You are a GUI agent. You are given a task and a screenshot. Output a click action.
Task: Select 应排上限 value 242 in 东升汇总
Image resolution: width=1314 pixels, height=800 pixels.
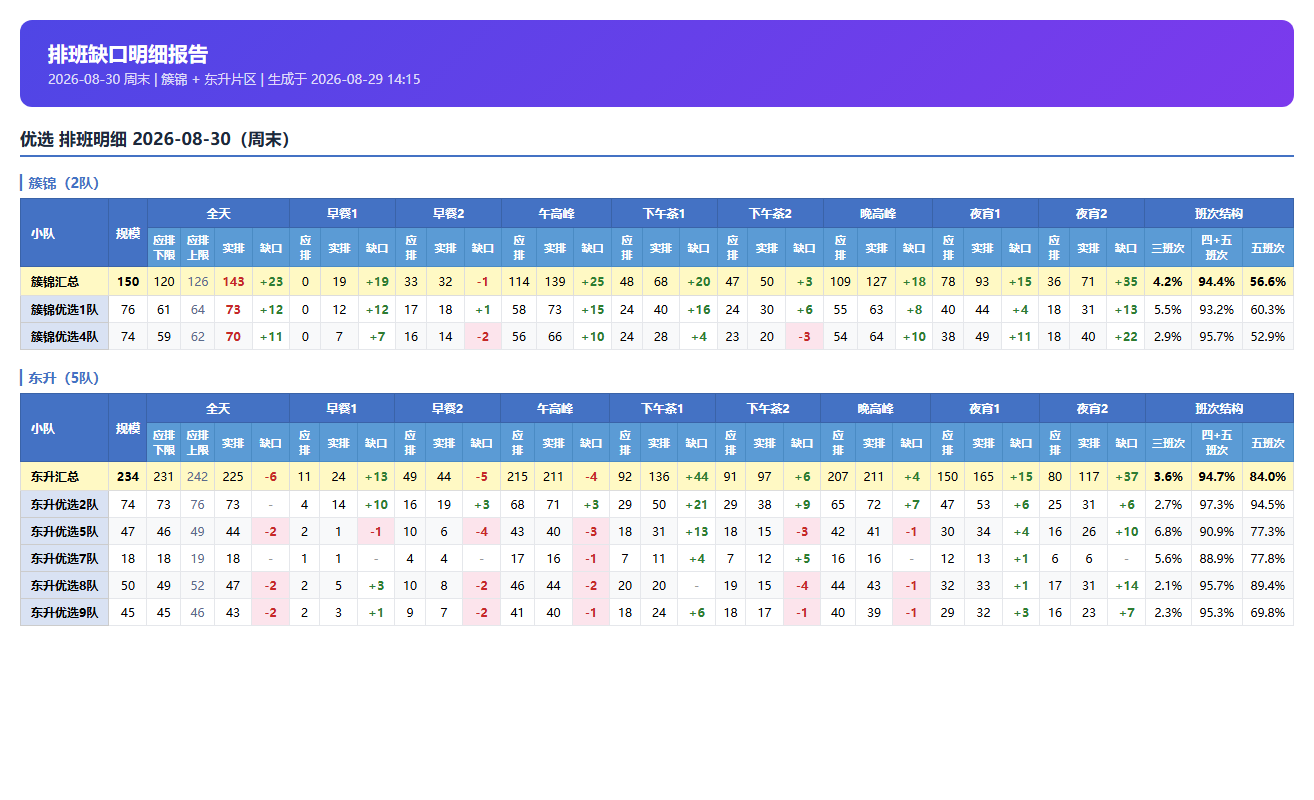[198, 477]
